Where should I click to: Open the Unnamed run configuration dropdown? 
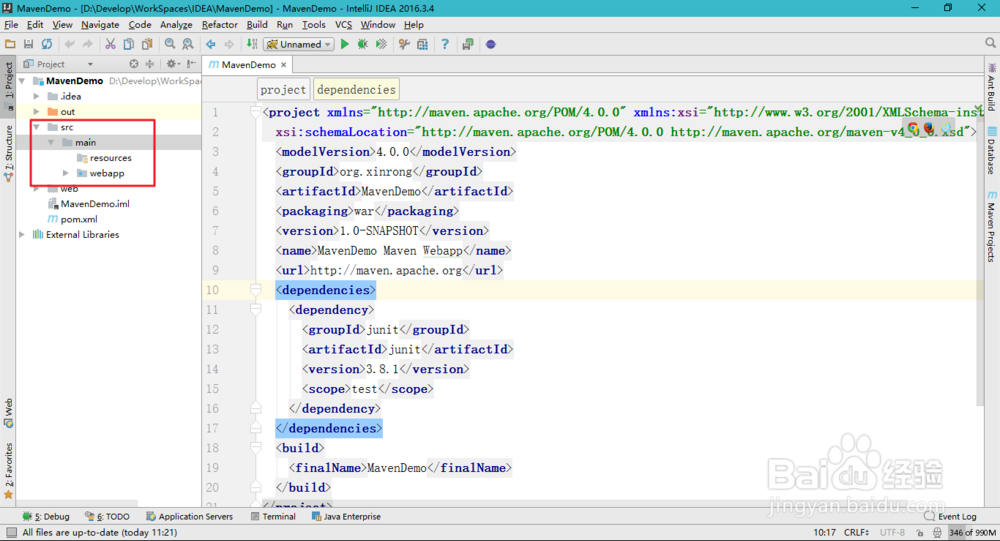(299, 44)
